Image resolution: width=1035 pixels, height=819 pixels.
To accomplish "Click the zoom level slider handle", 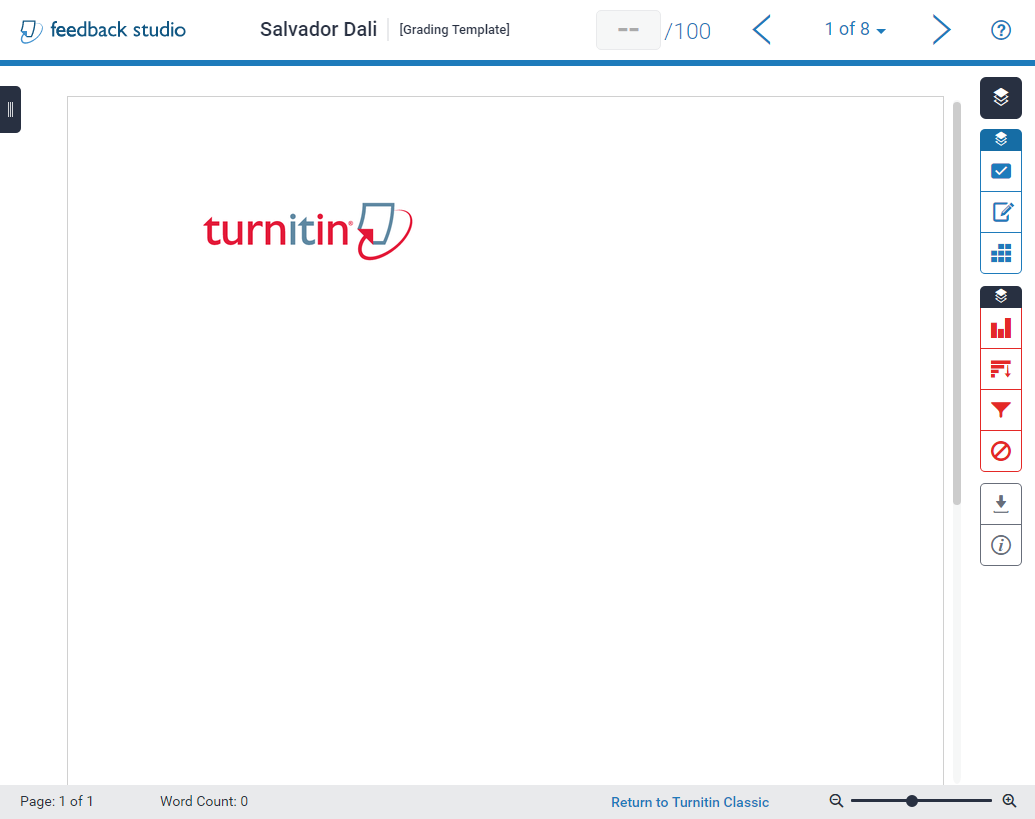I will point(912,801).
